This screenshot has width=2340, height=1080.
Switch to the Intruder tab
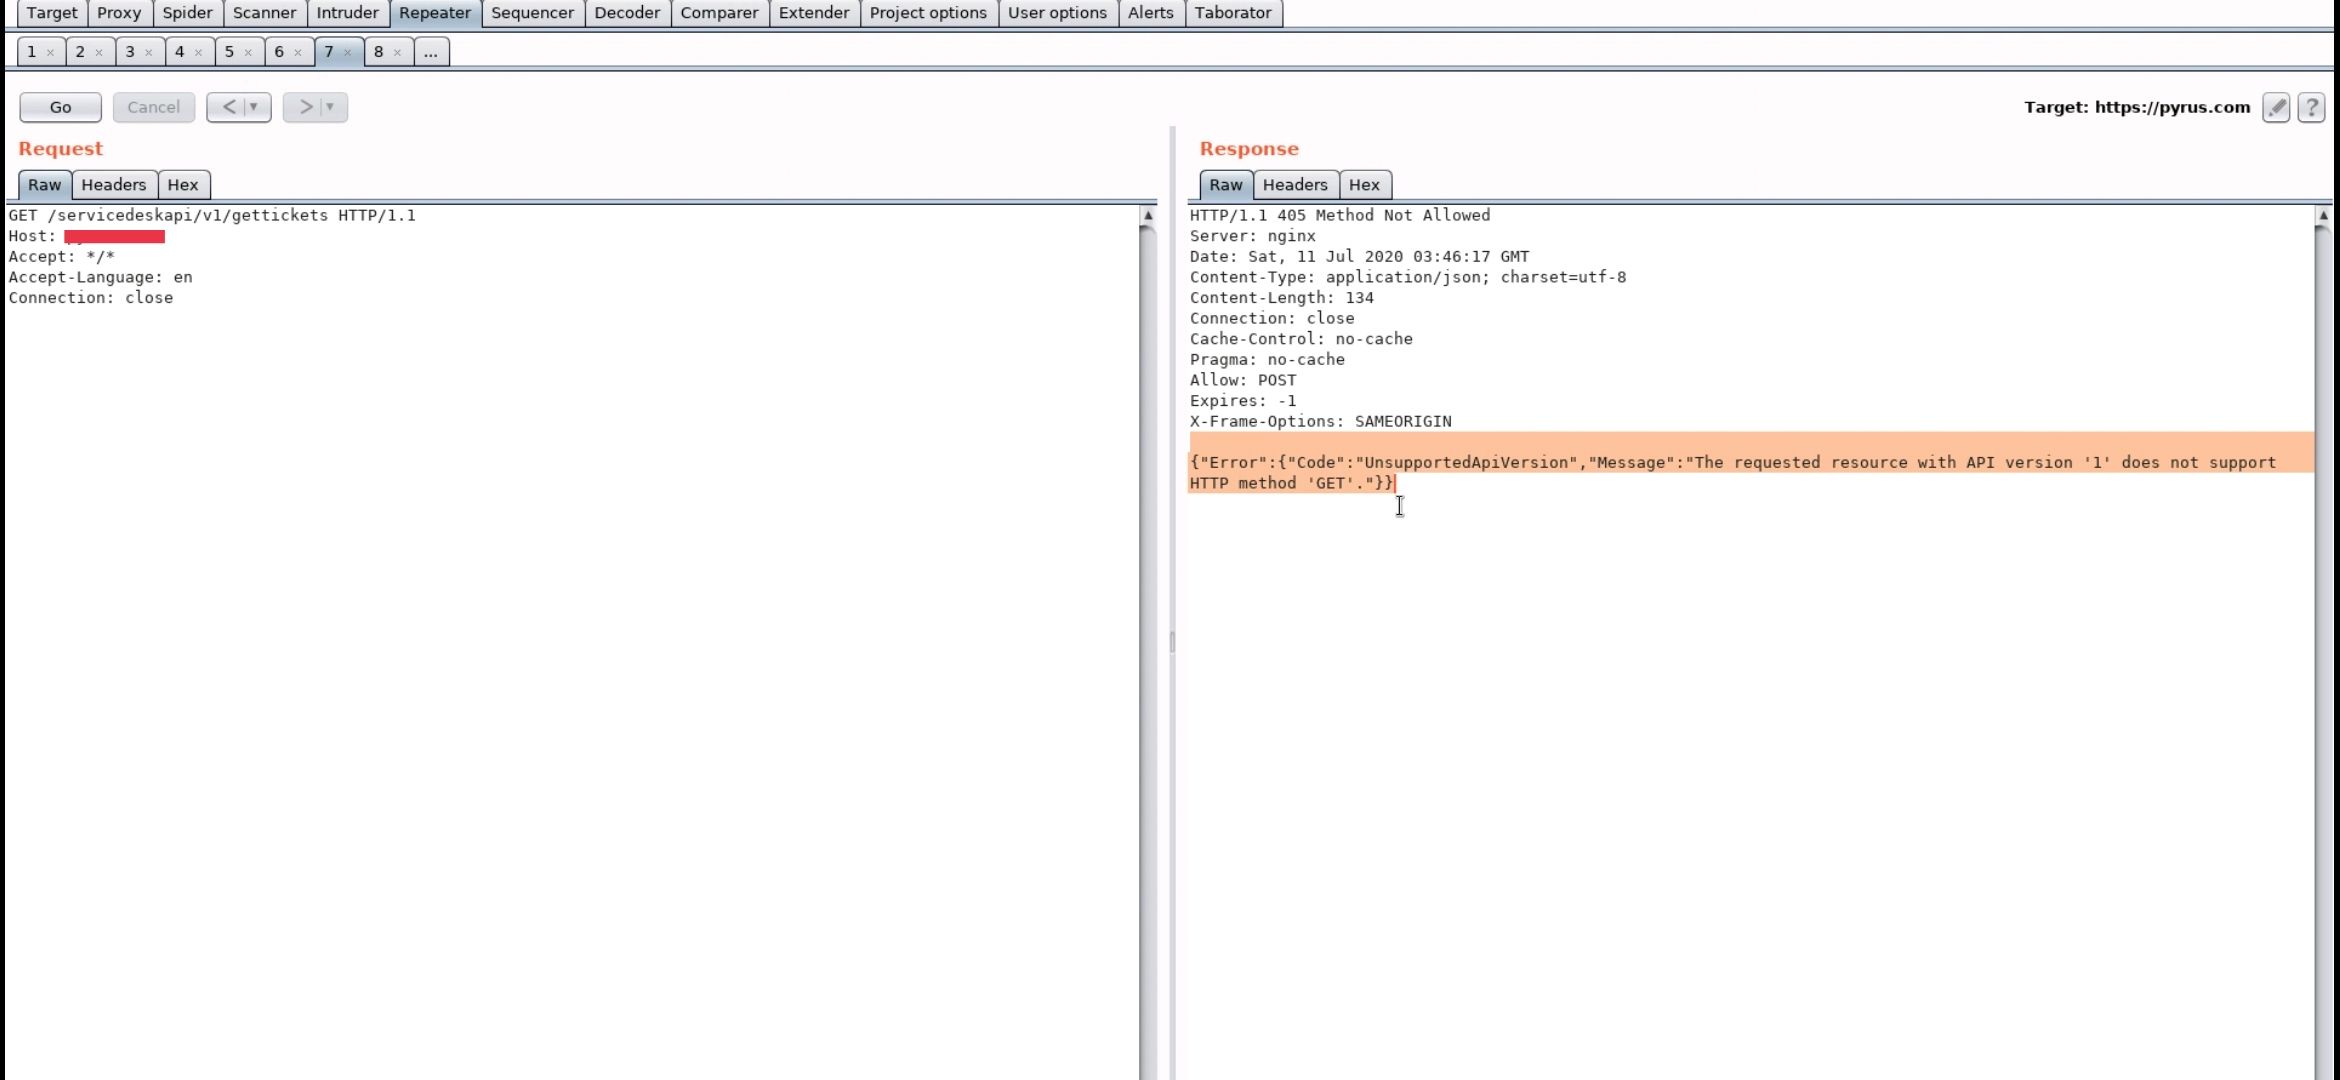coord(347,13)
